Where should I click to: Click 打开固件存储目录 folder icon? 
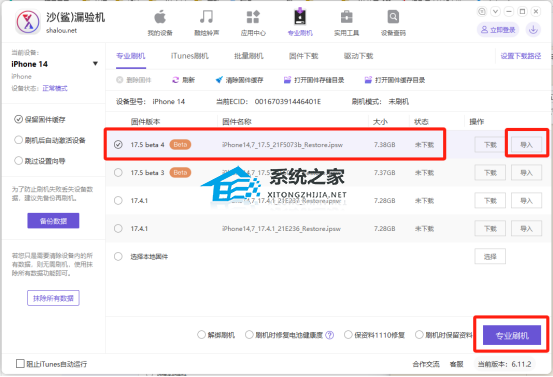point(287,80)
